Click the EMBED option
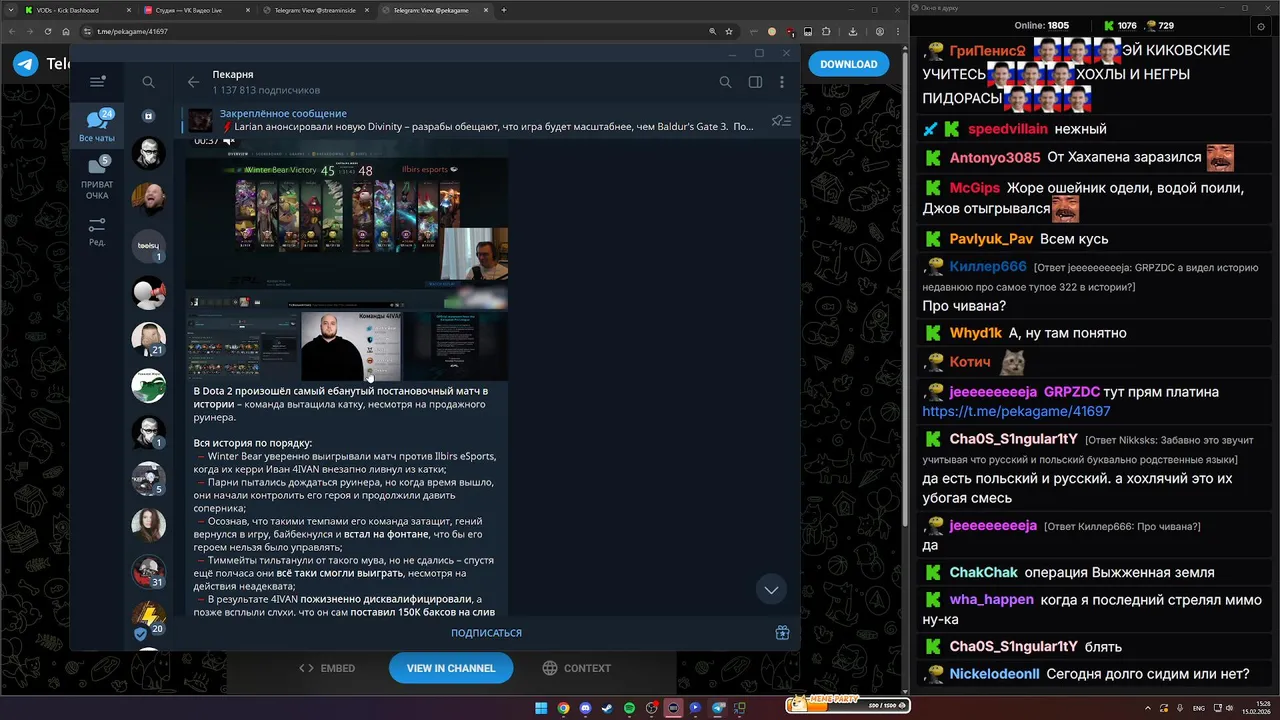Screen dimensions: 1280x720 coord(327,668)
